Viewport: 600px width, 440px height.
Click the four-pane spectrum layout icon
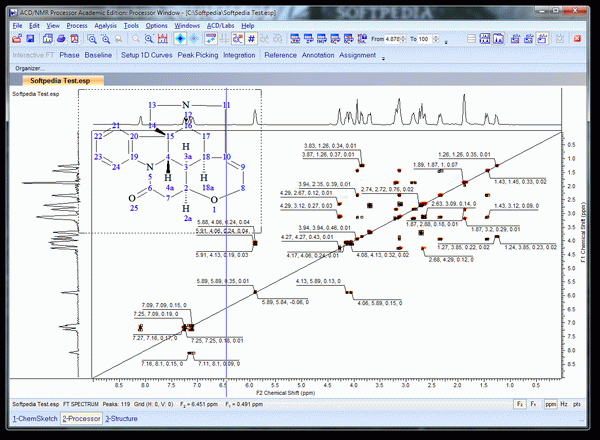point(485,39)
